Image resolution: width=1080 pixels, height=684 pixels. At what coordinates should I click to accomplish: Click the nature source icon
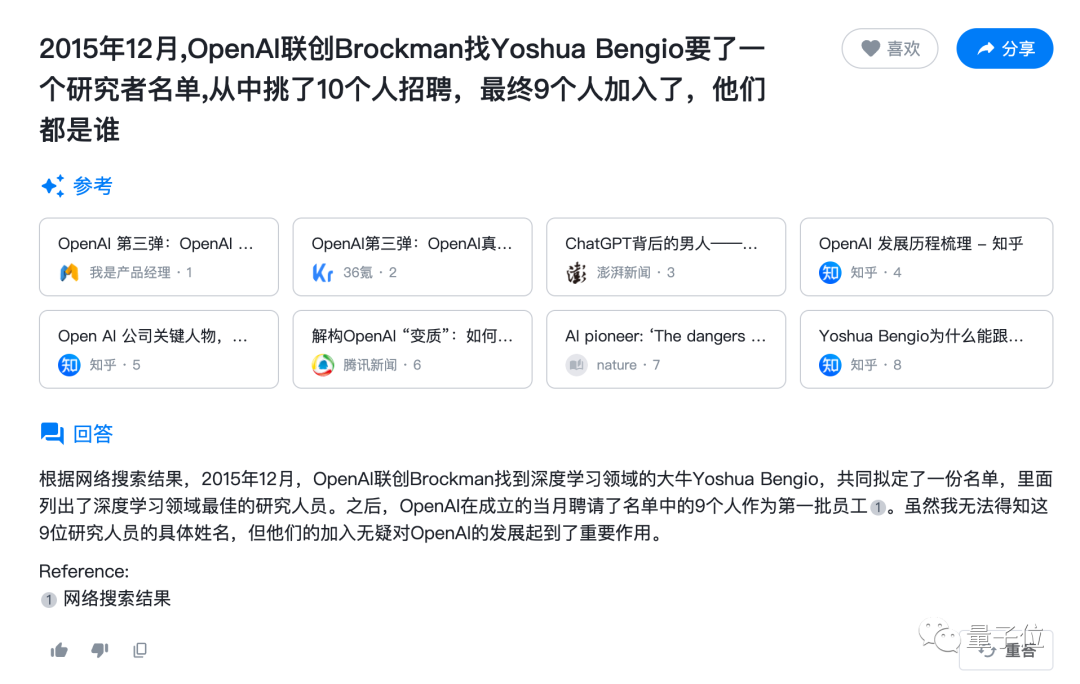point(576,365)
